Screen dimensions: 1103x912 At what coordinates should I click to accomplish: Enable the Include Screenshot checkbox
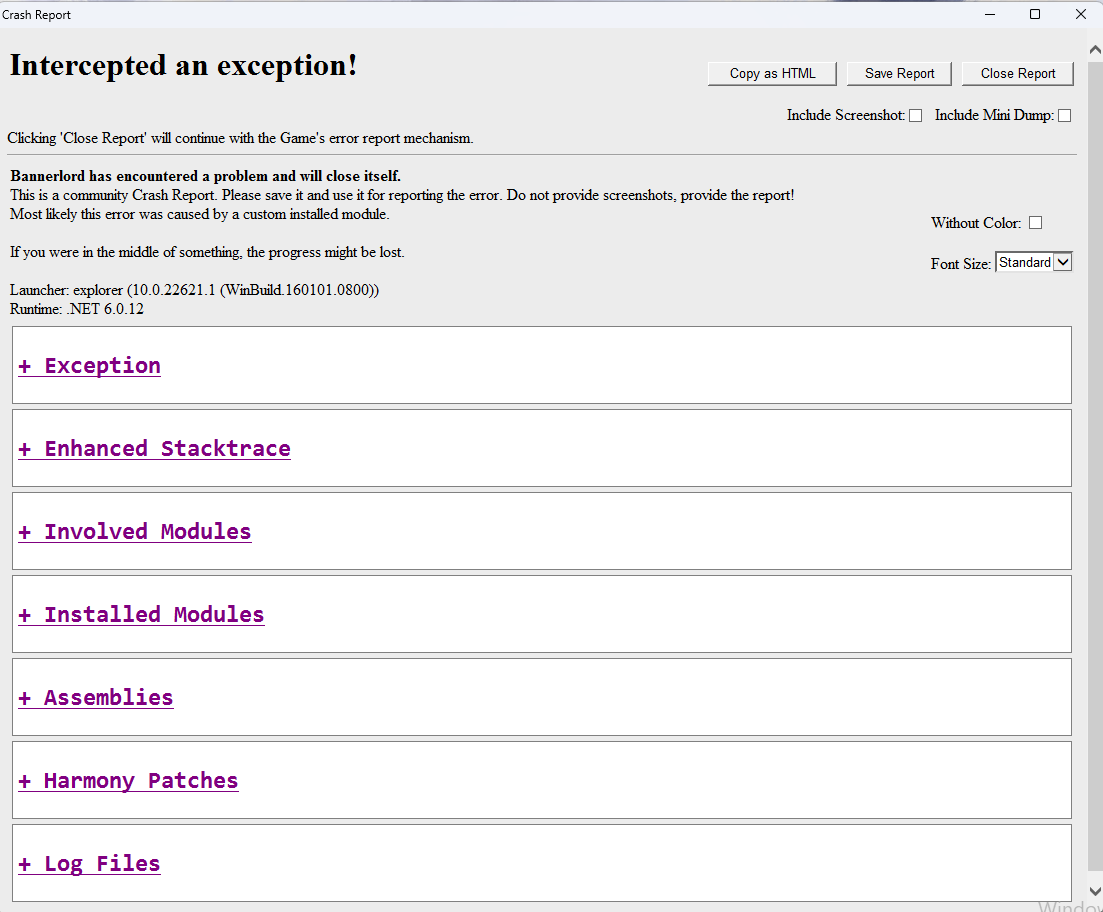(x=915, y=115)
